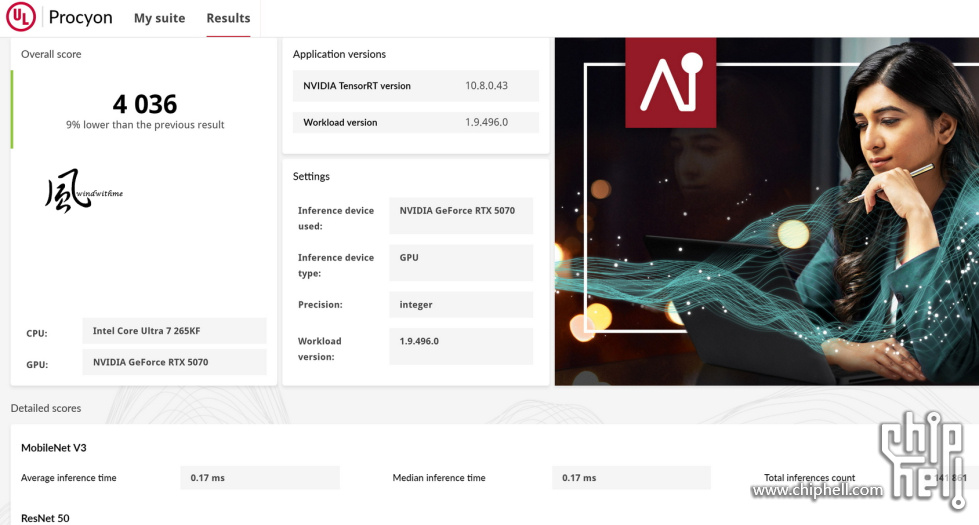Click the Application versions heading

click(x=339, y=54)
